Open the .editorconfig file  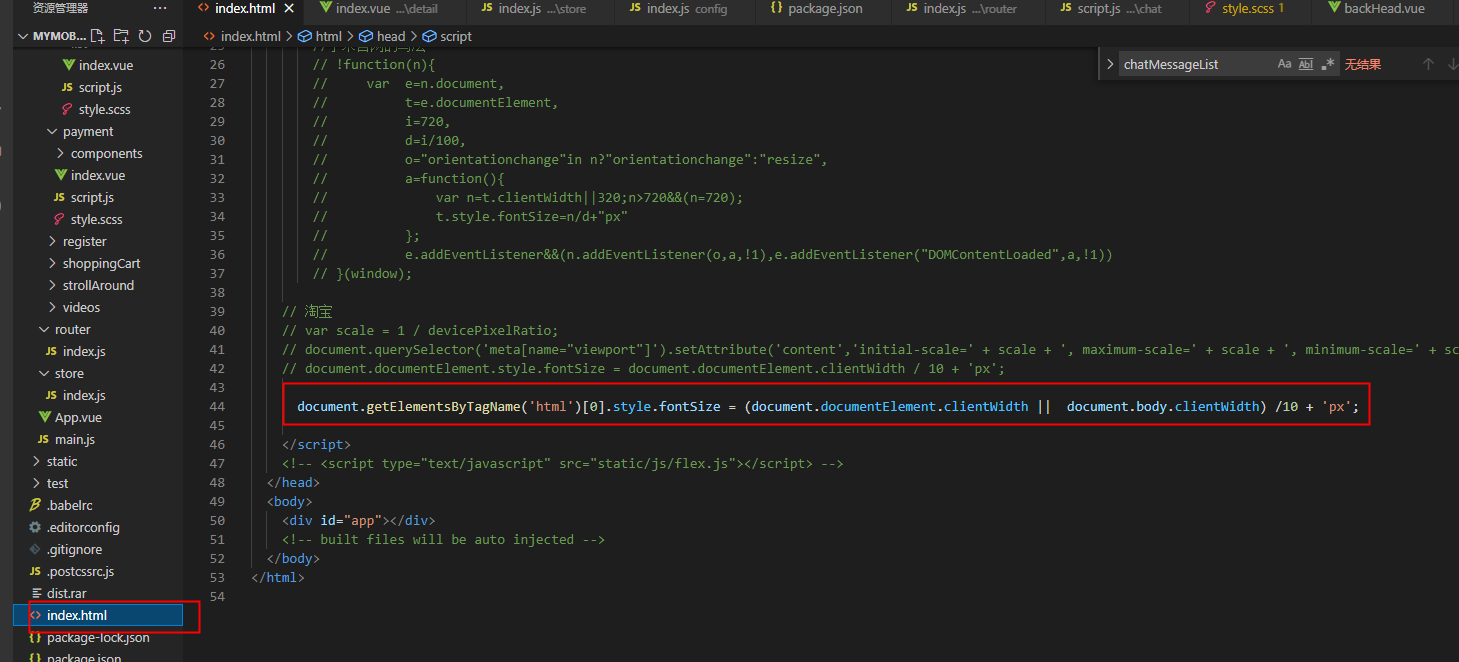[x=83, y=528]
